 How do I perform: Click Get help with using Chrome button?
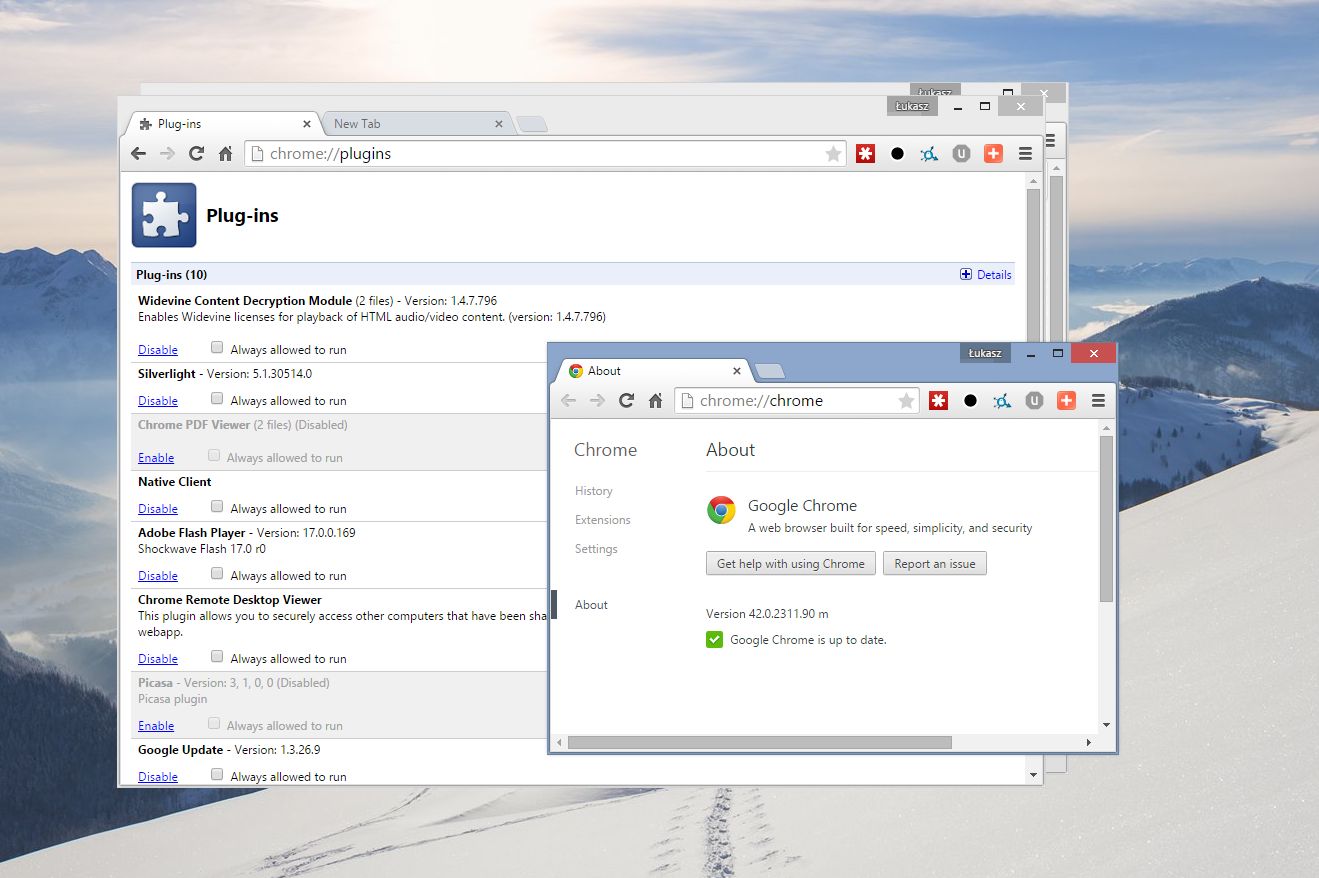[791, 564]
